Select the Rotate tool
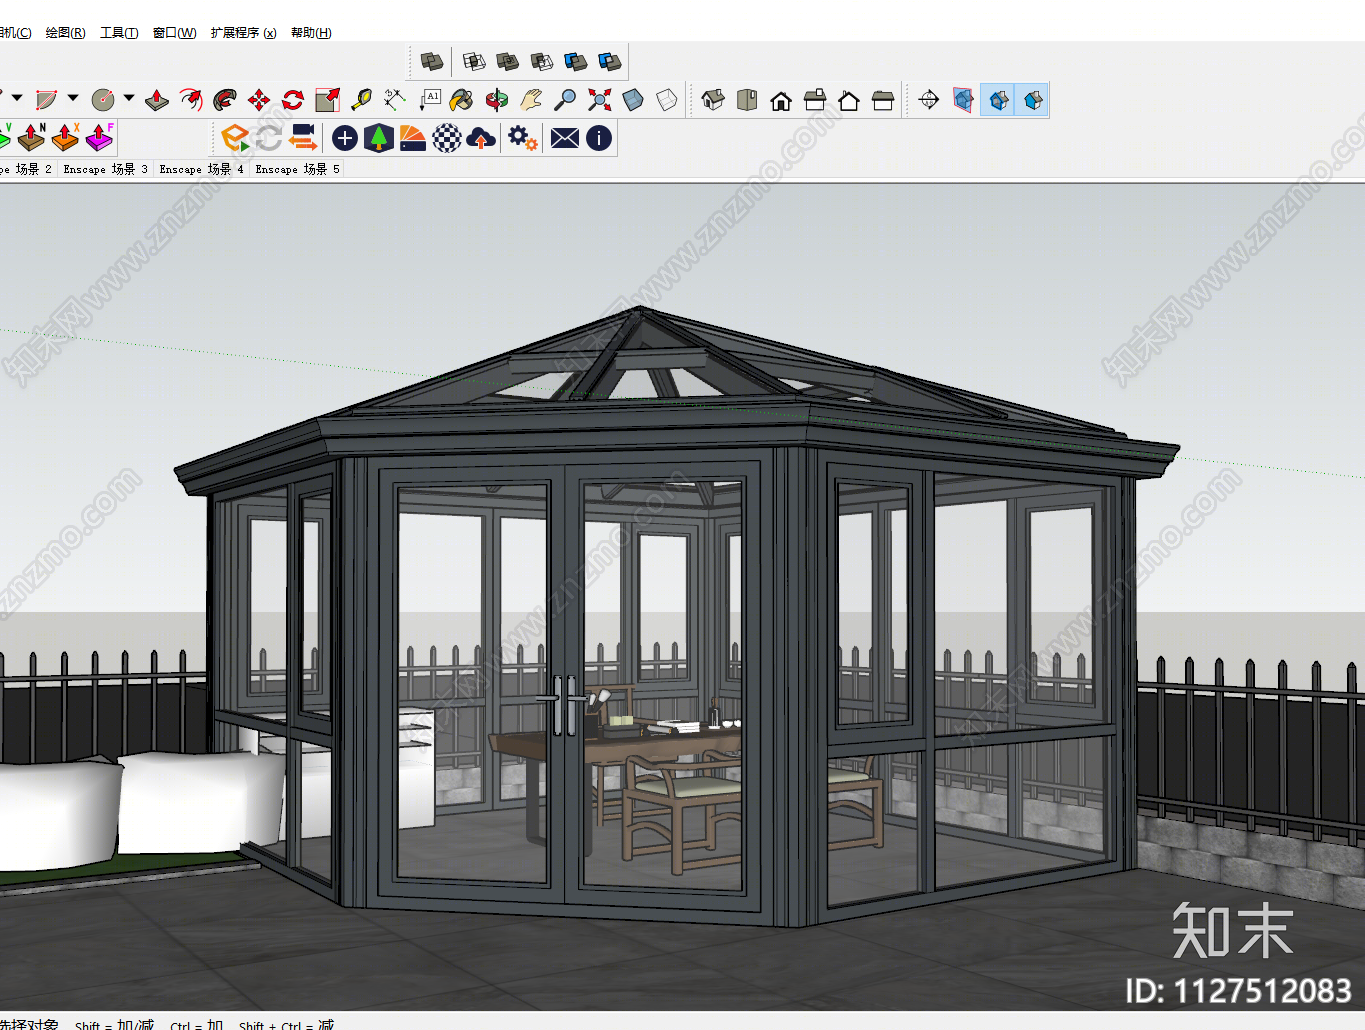 pyautogui.click(x=293, y=100)
